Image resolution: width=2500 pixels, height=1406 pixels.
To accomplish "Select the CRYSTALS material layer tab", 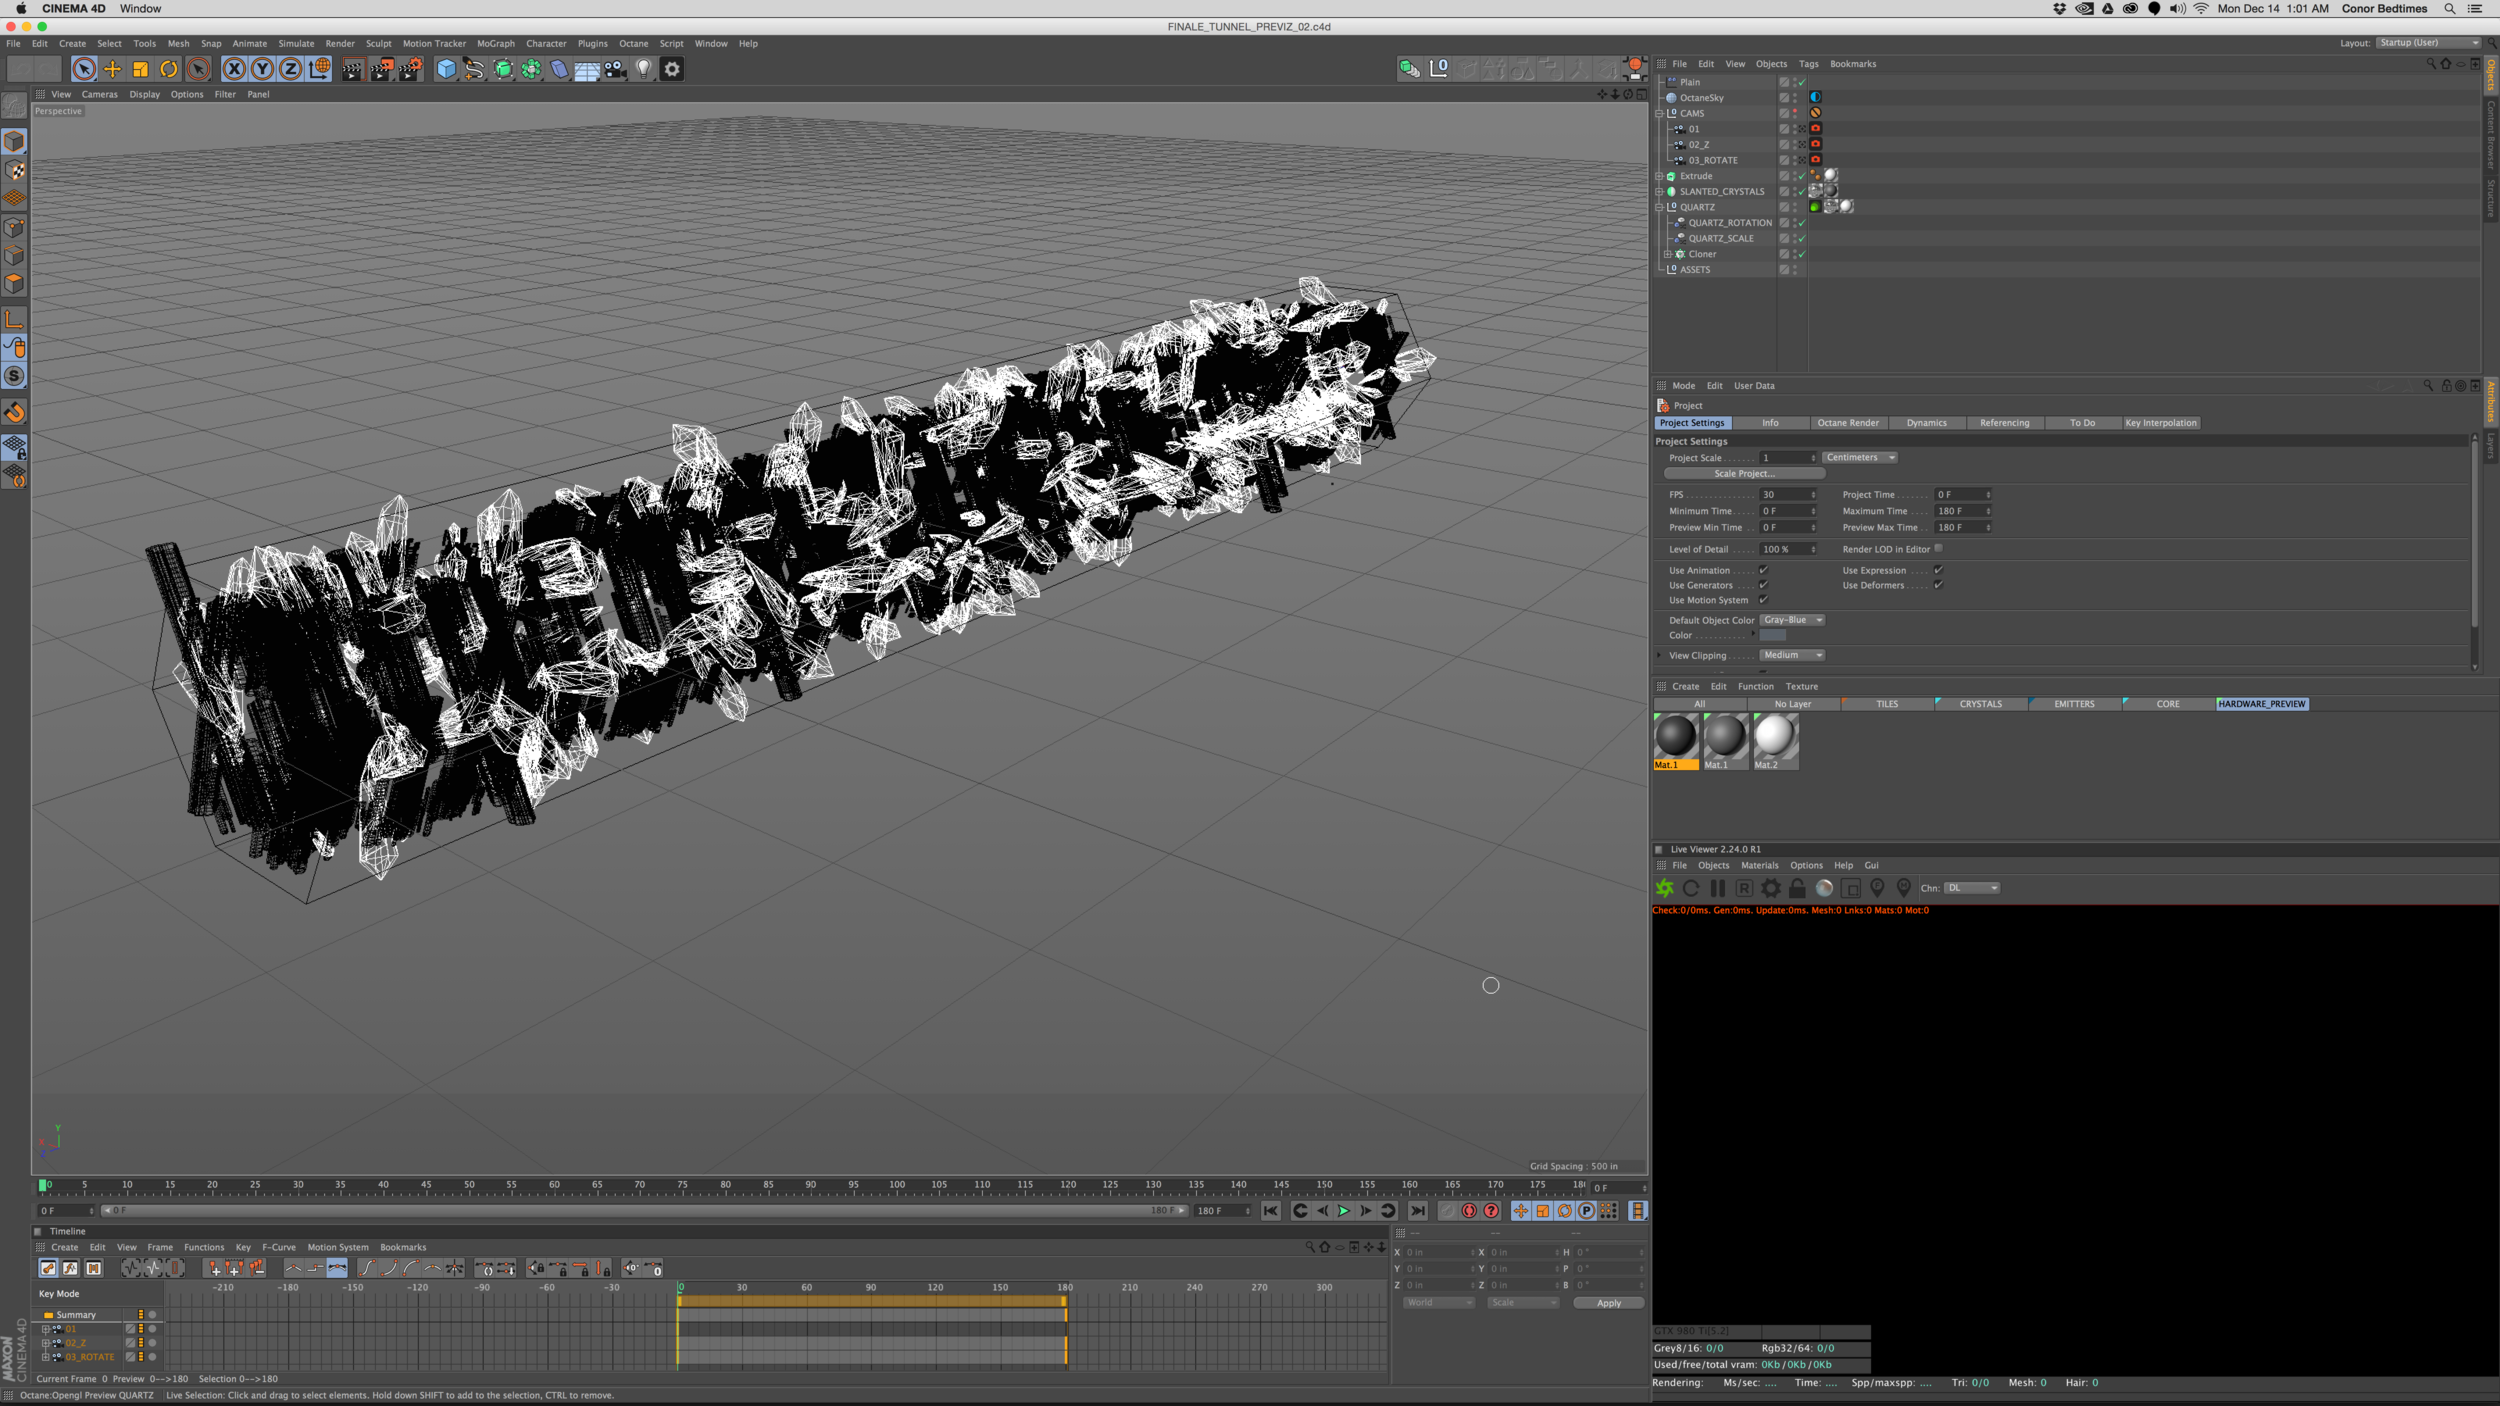I will [1980, 704].
